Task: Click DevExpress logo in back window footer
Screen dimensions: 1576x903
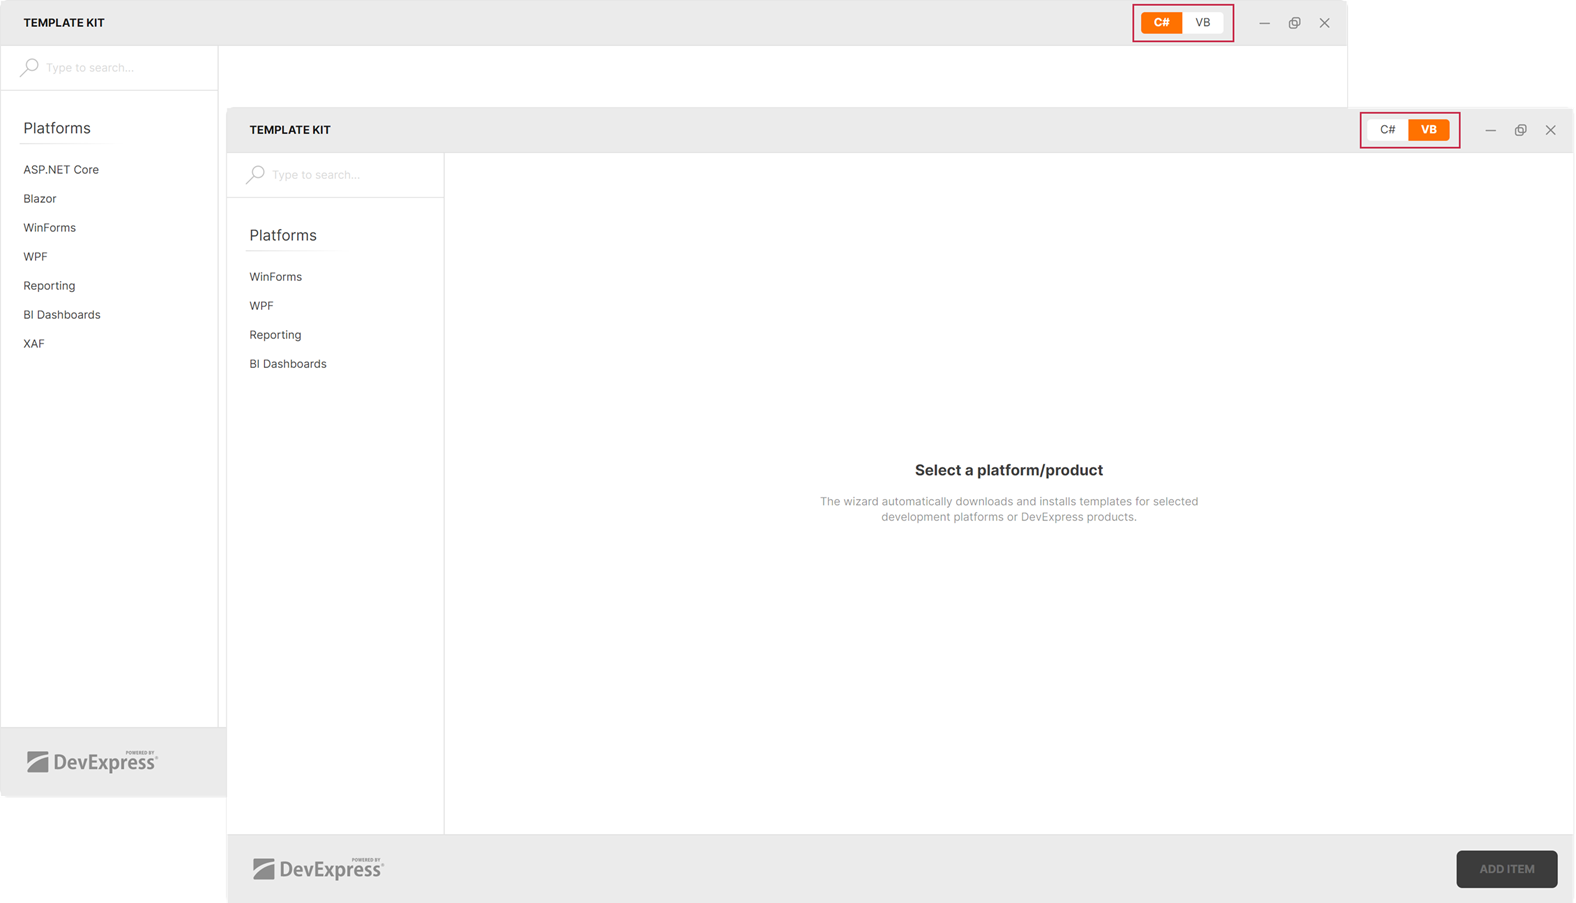Action: [x=92, y=761]
